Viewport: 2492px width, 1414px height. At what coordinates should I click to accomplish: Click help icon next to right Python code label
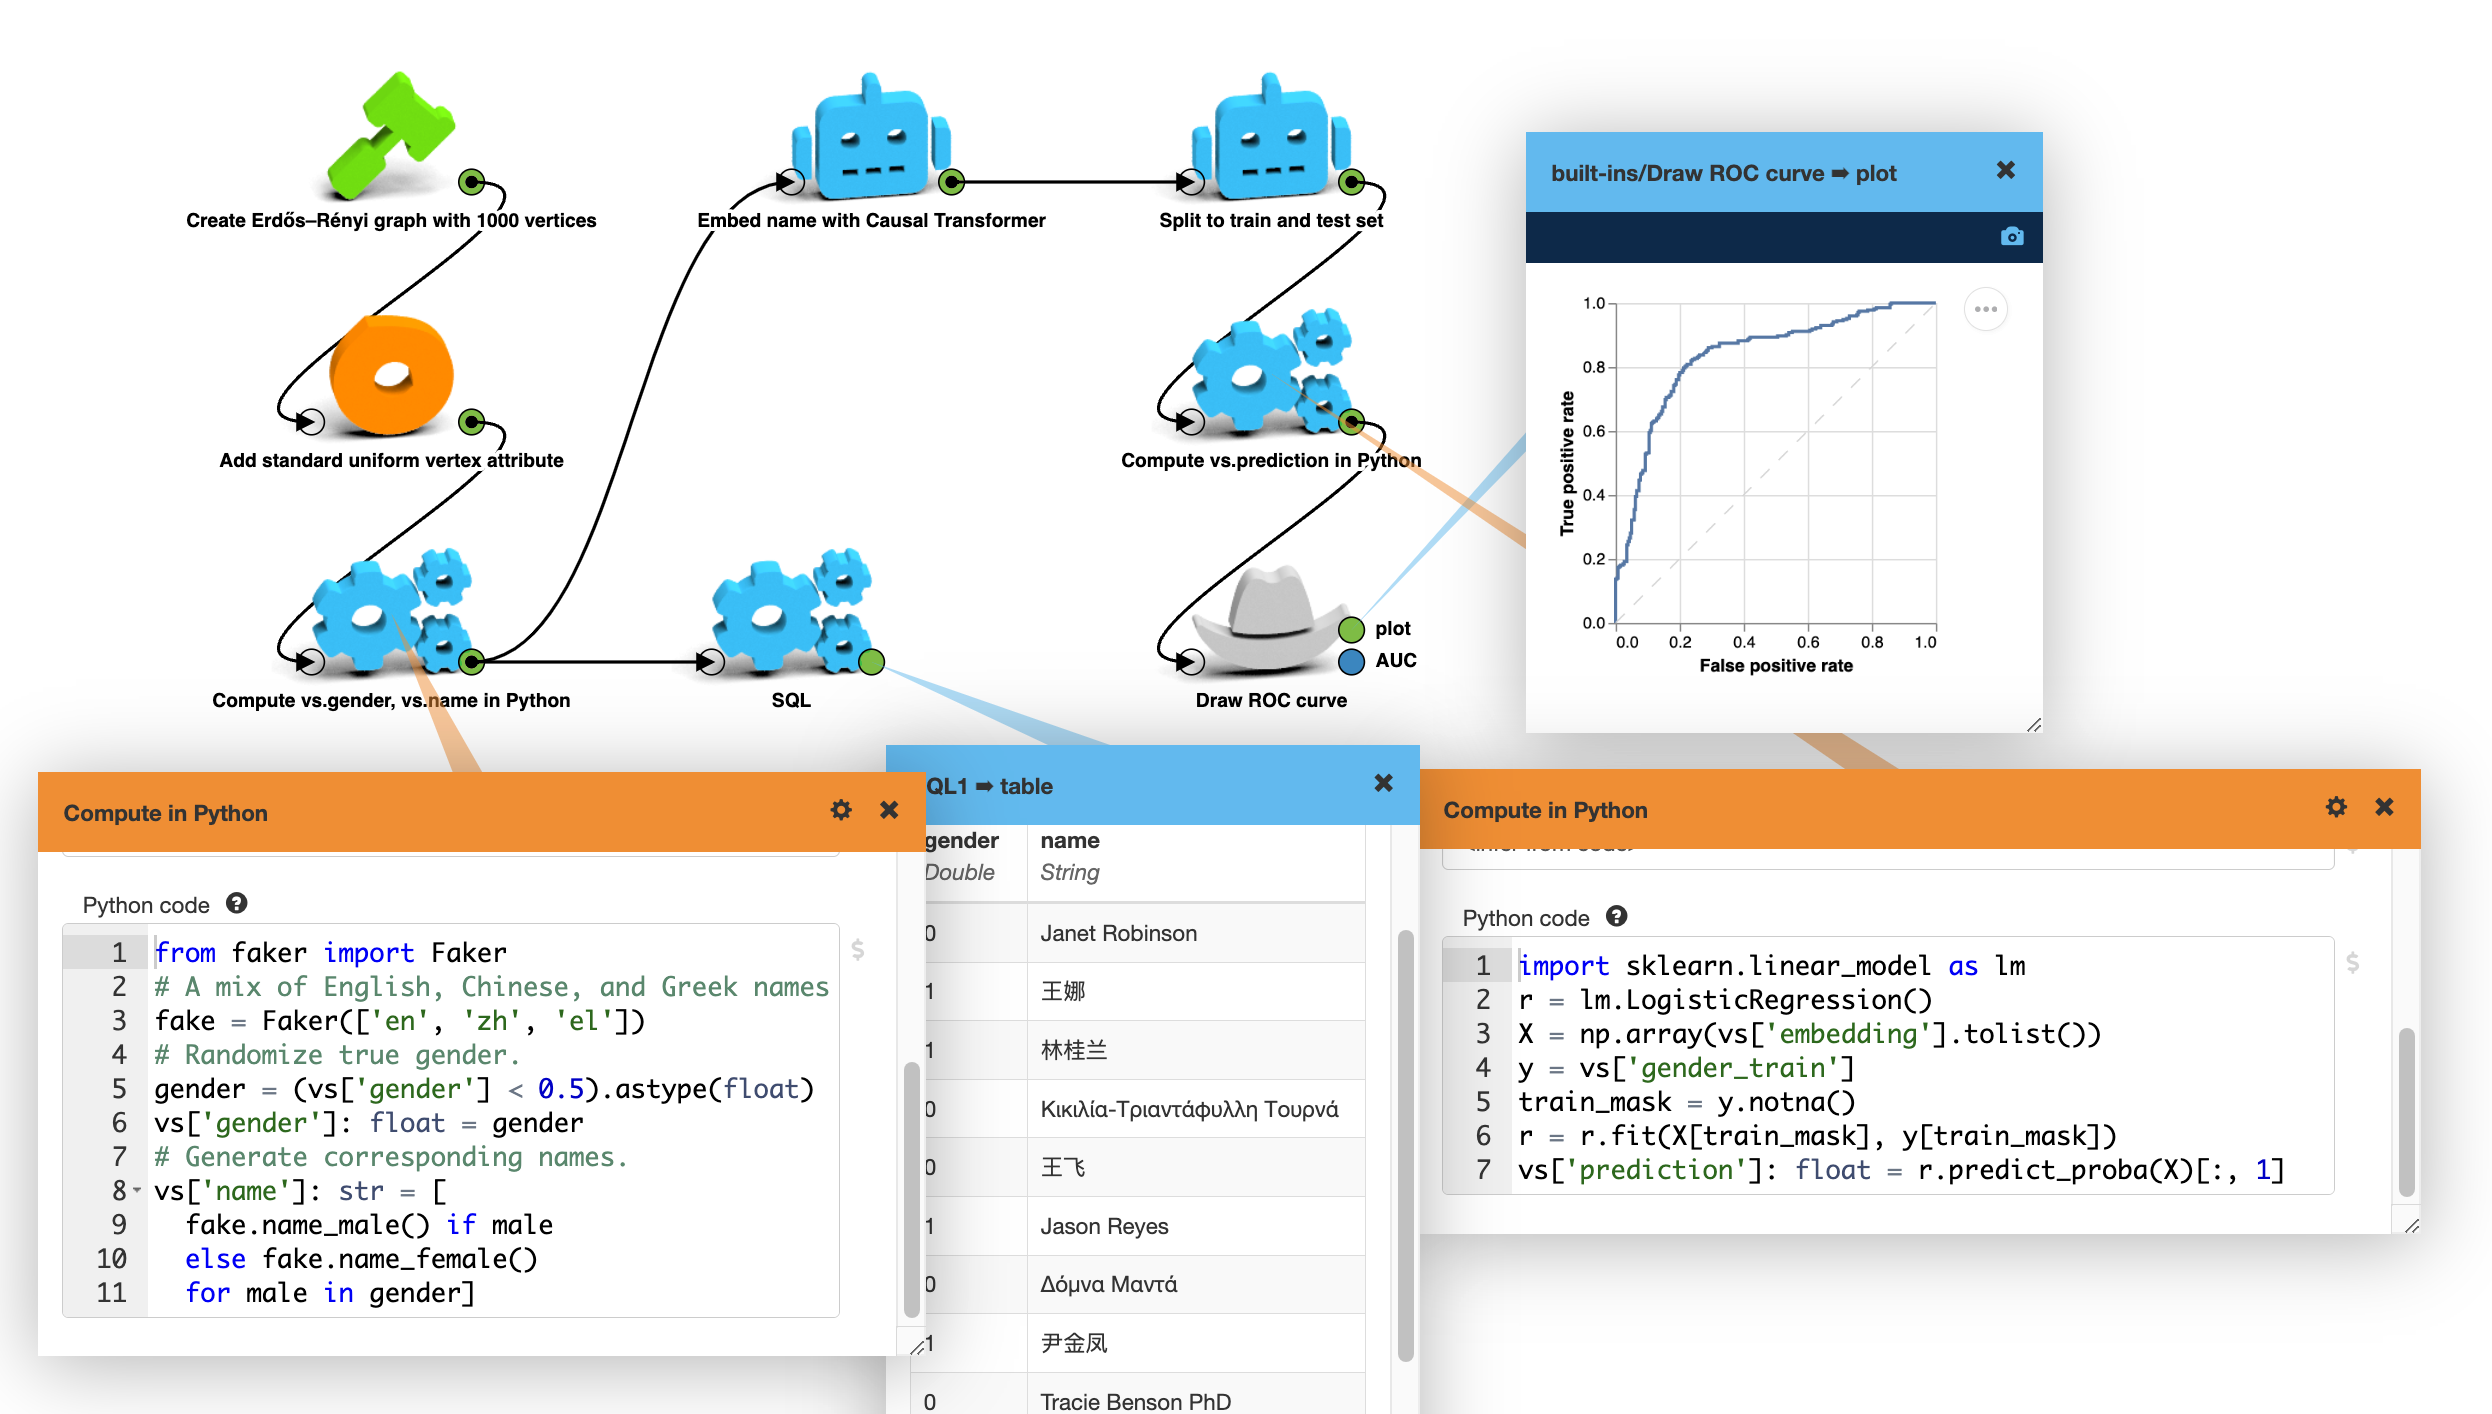pos(1616,916)
